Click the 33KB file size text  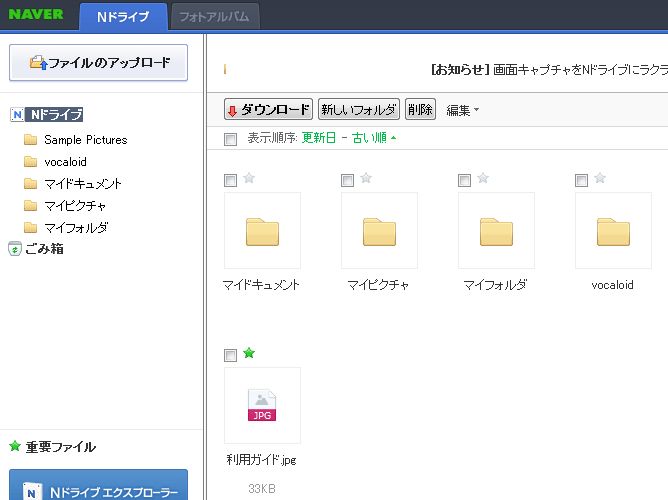[262, 489]
